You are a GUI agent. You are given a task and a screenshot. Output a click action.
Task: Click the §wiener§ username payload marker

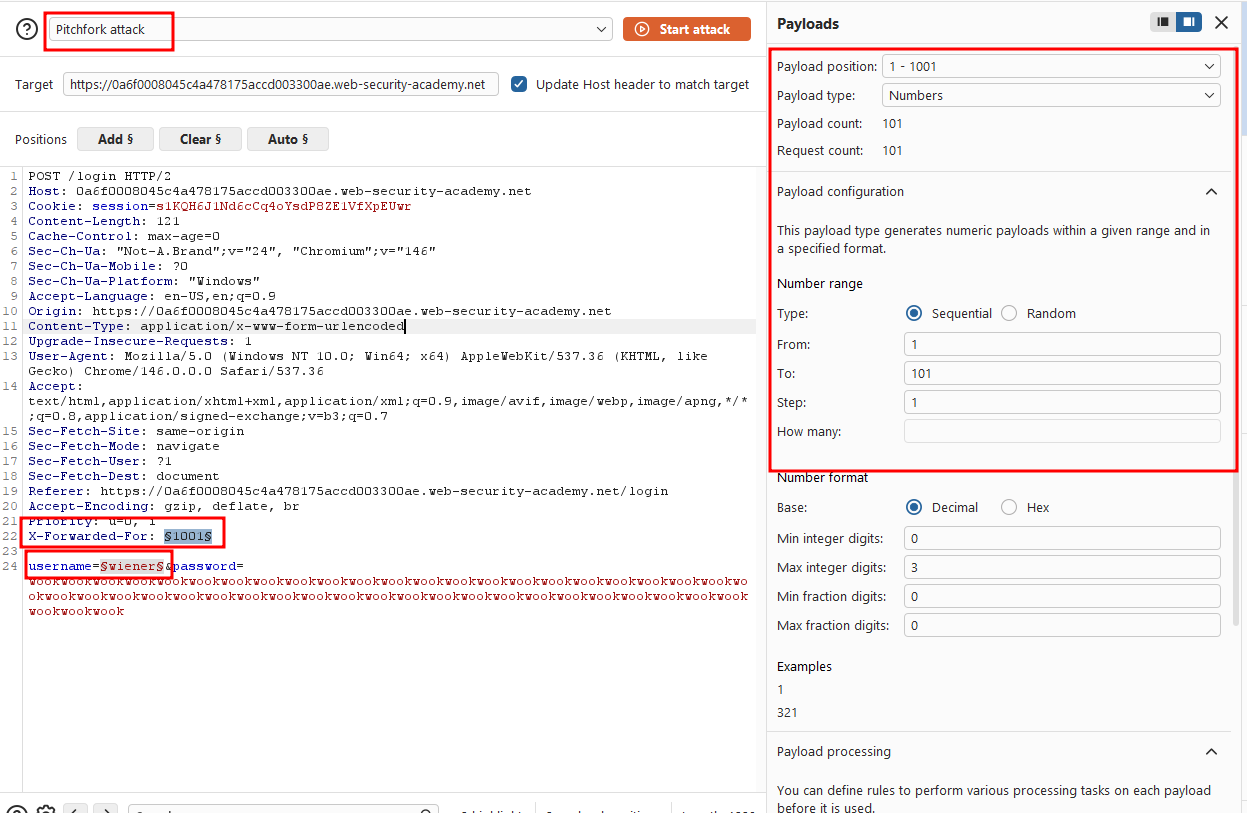(131, 567)
